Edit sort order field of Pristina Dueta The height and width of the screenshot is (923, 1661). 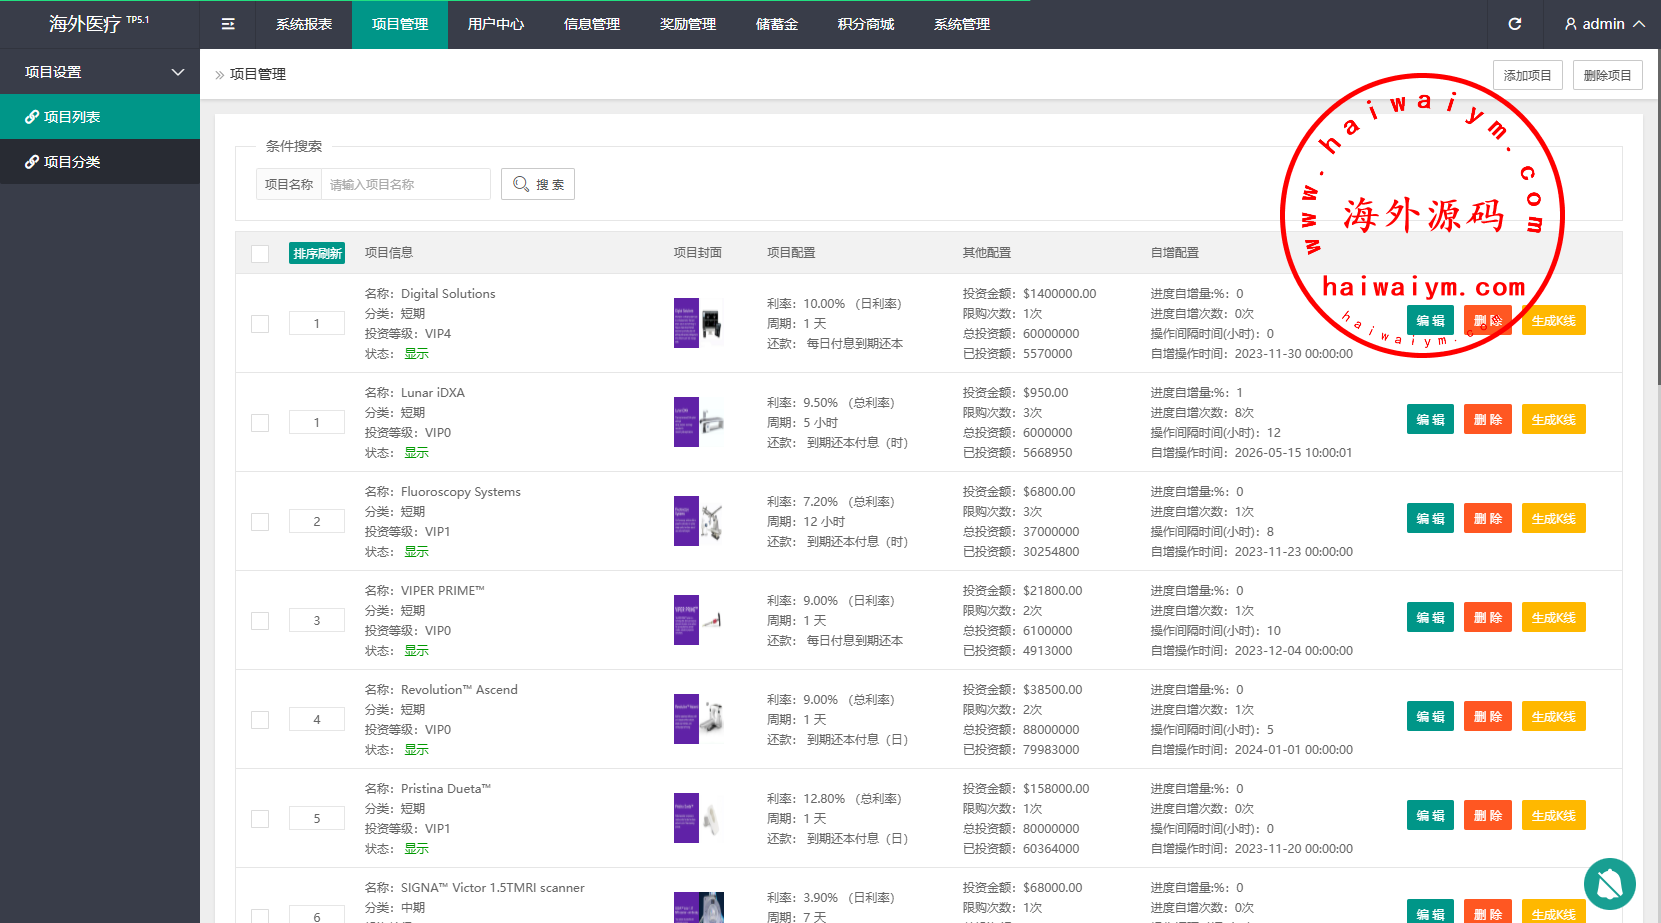pos(317,818)
